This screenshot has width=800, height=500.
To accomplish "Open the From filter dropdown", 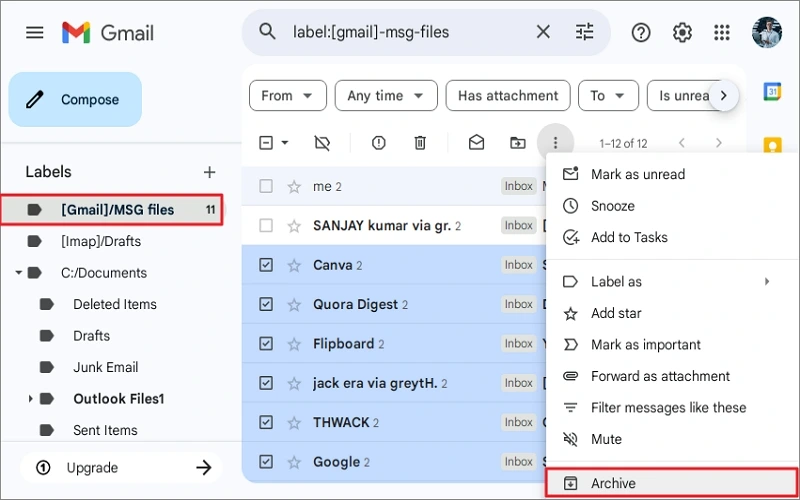I will point(288,96).
